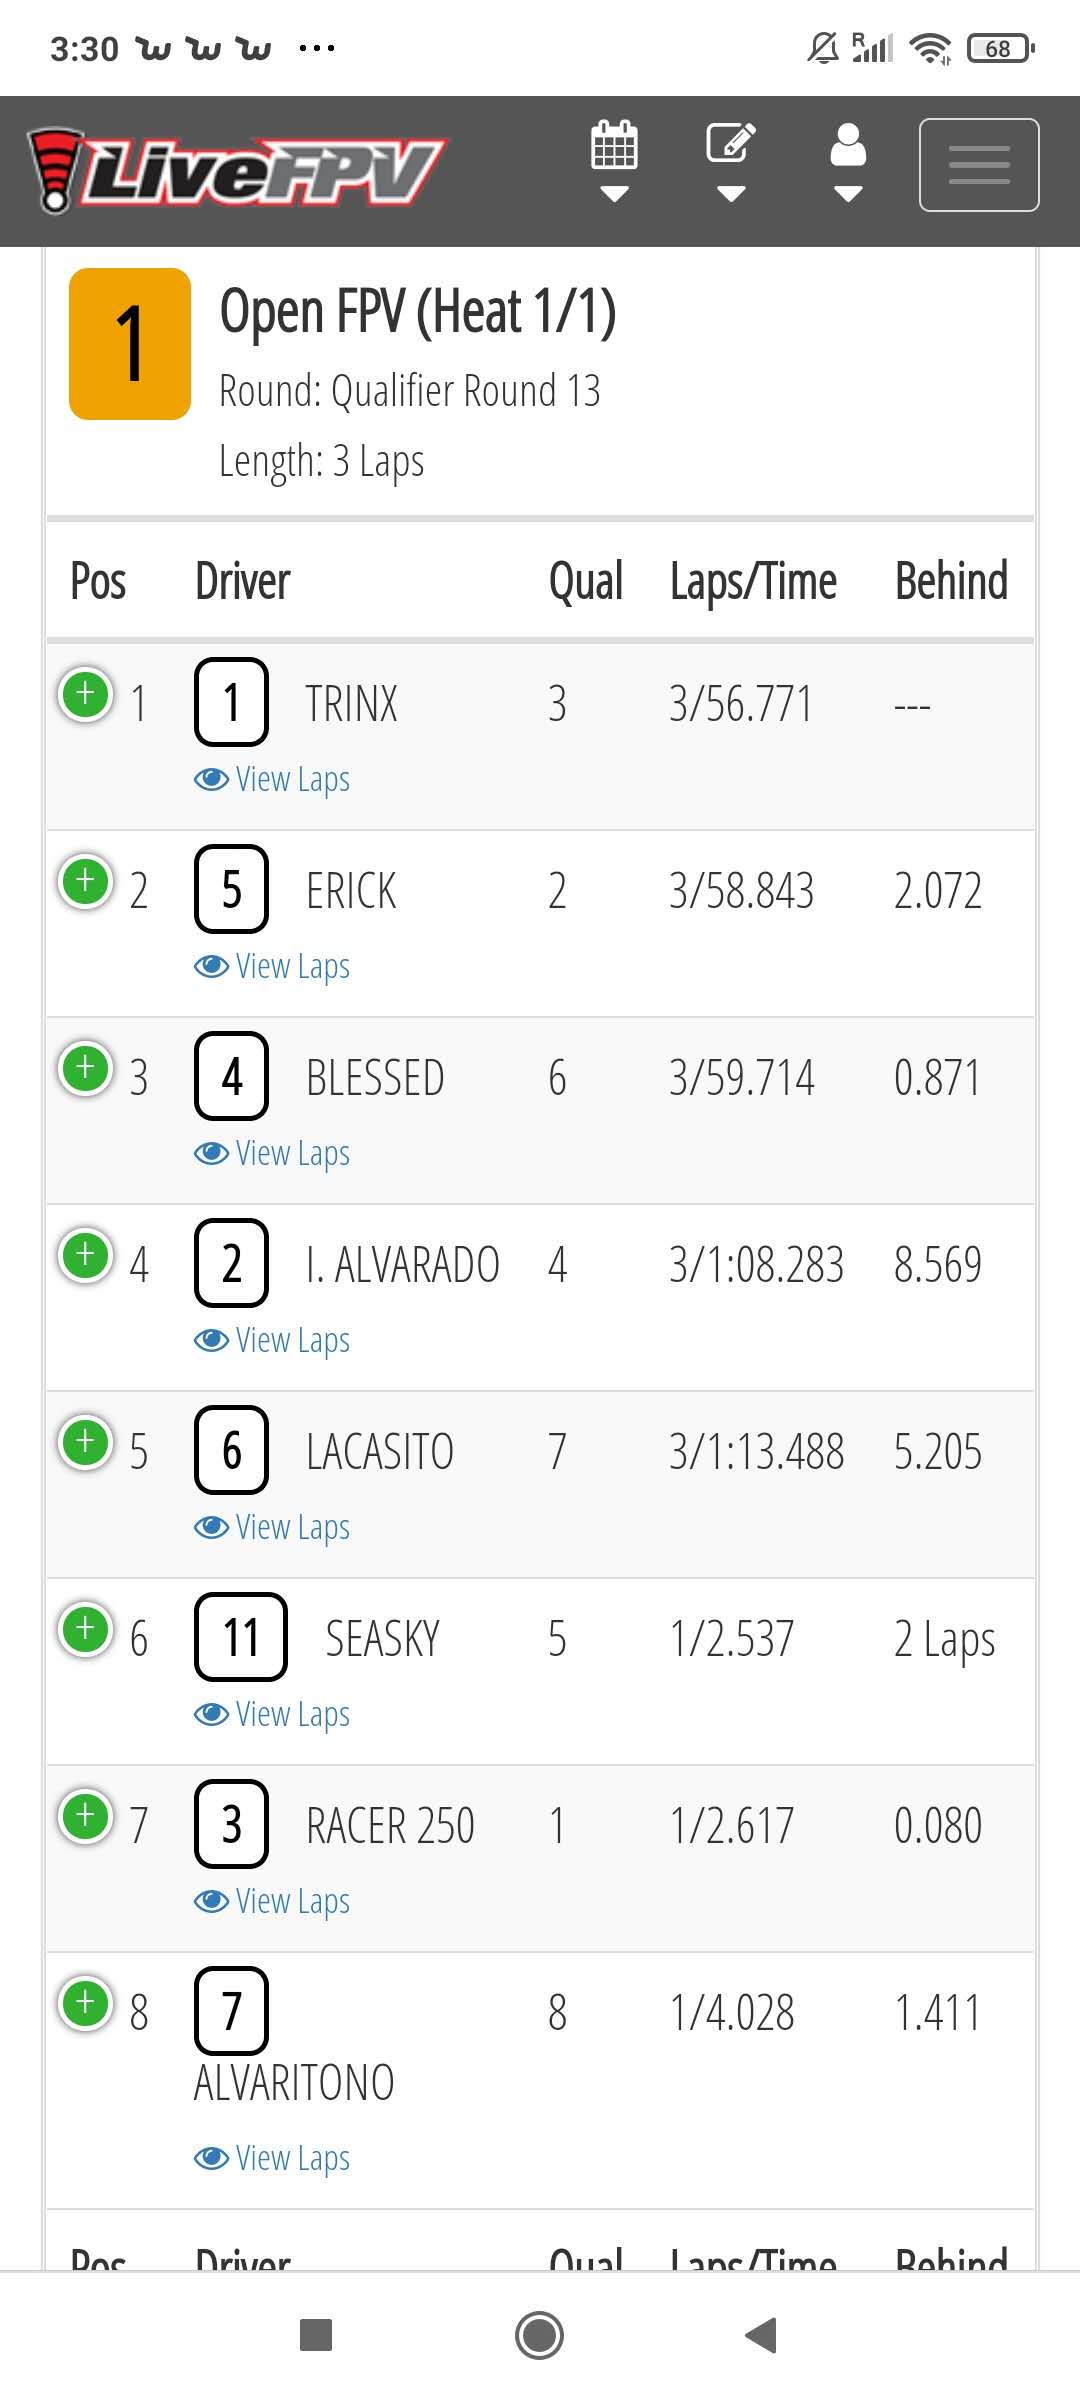View laps for TRINX
Viewport: 1080px width, 2400px height.
tap(272, 779)
